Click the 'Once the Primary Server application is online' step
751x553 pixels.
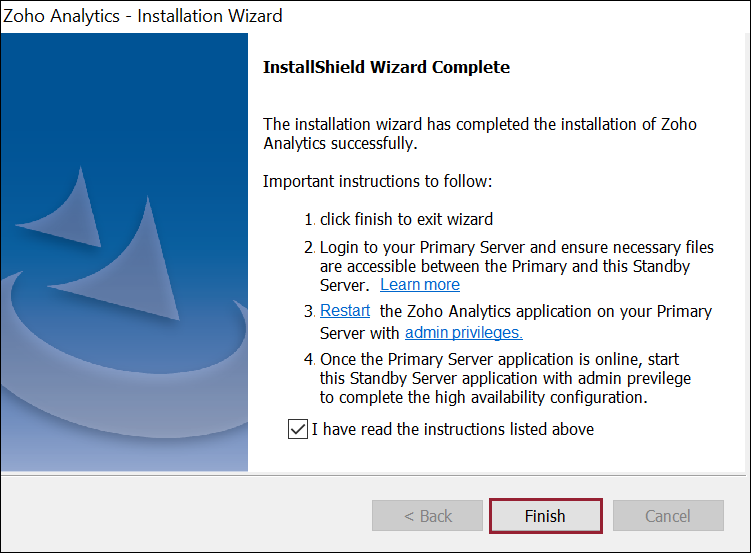(x=505, y=359)
